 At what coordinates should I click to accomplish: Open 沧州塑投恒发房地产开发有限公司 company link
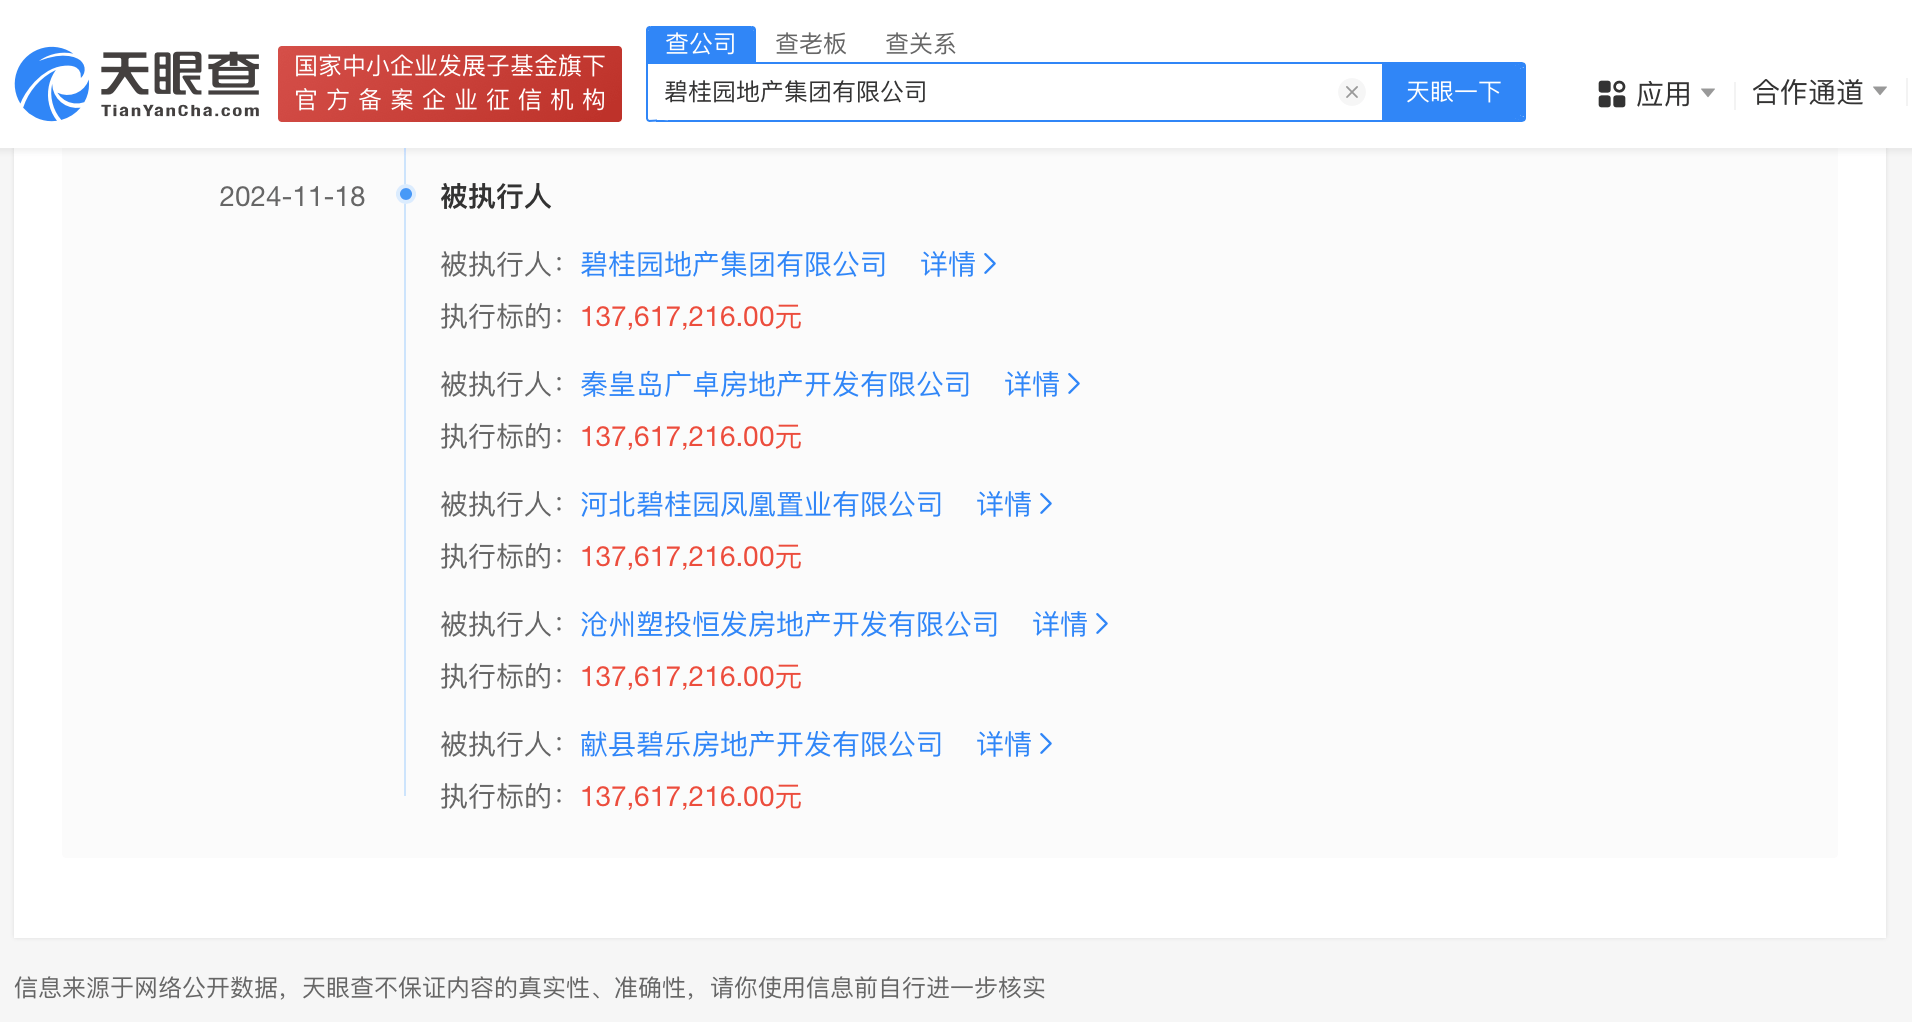pyautogui.click(x=790, y=624)
